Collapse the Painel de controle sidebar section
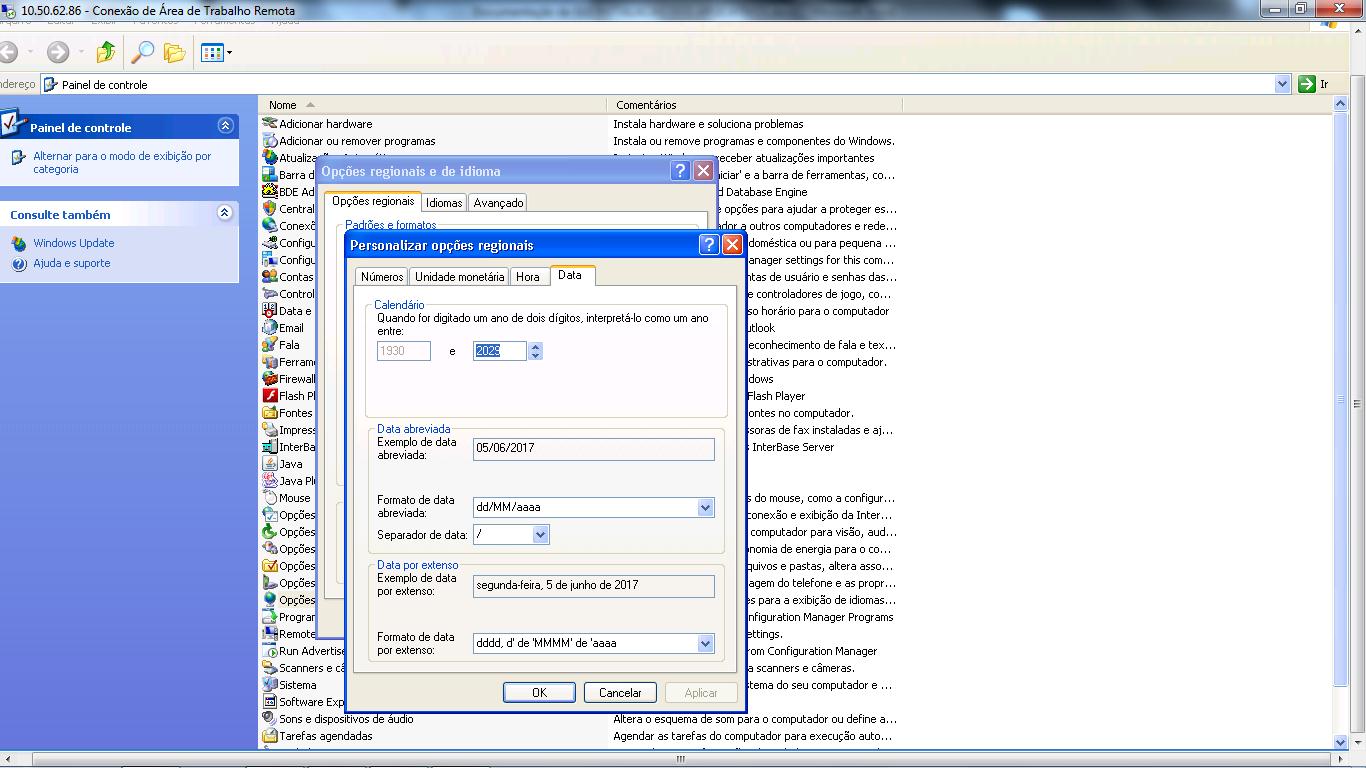The height and width of the screenshot is (768, 1366). tap(225, 126)
